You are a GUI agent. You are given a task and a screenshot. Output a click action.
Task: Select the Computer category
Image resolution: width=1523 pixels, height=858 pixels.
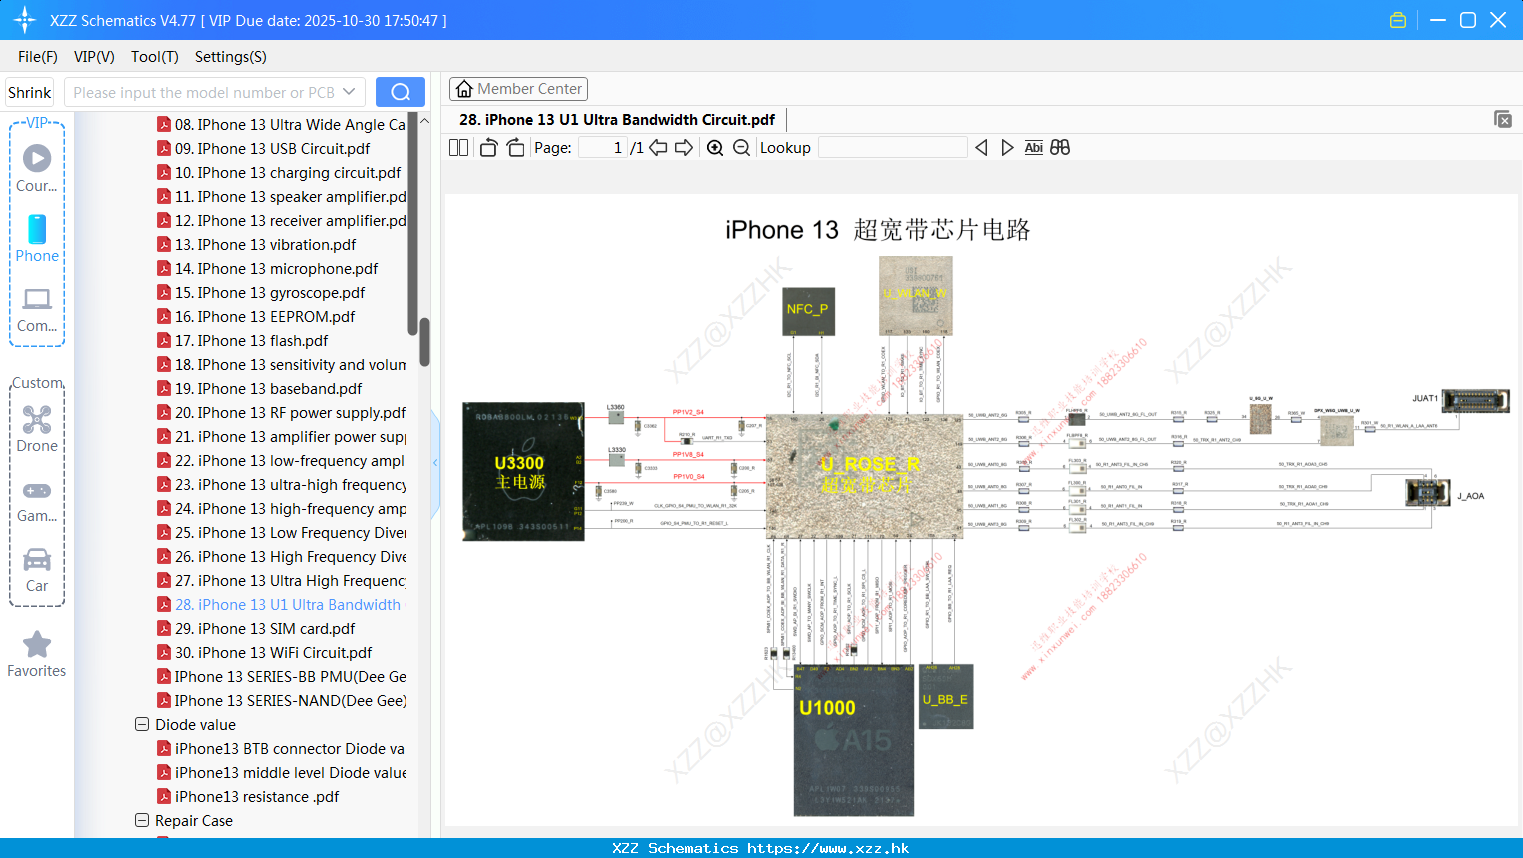pos(37,310)
